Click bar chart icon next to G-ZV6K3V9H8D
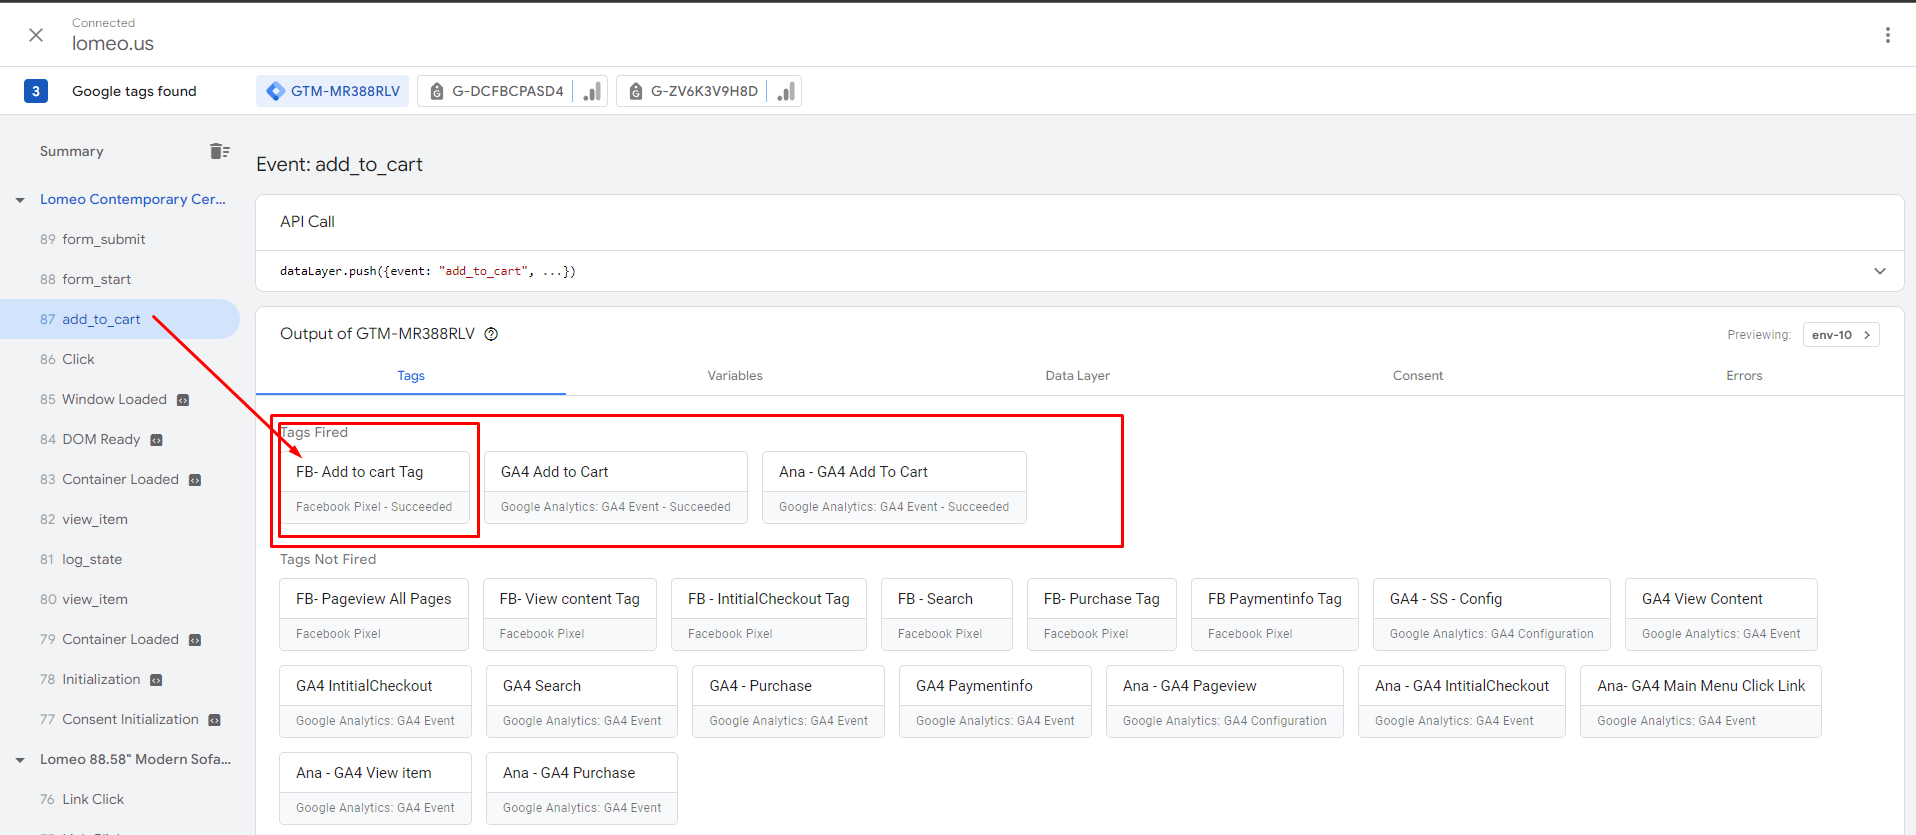Screen dimensions: 1916x835 click(786, 91)
